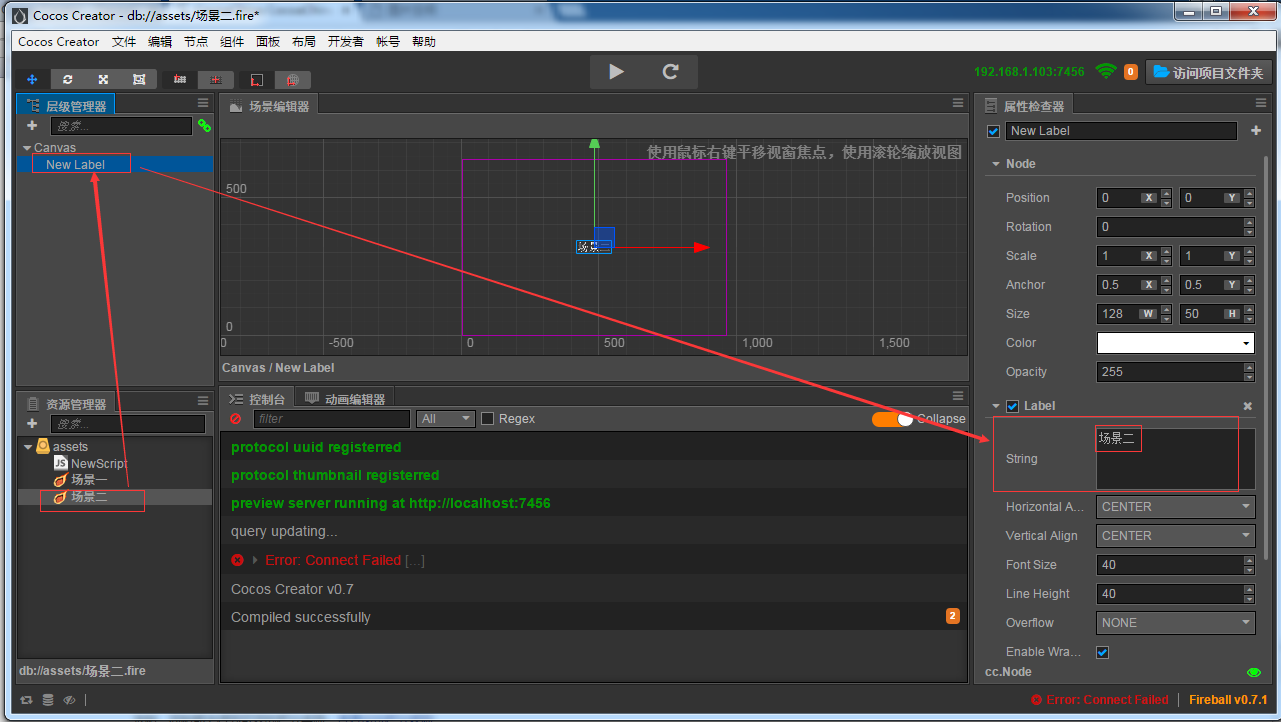Open the assets panel hamburger menu

click(x=203, y=403)
